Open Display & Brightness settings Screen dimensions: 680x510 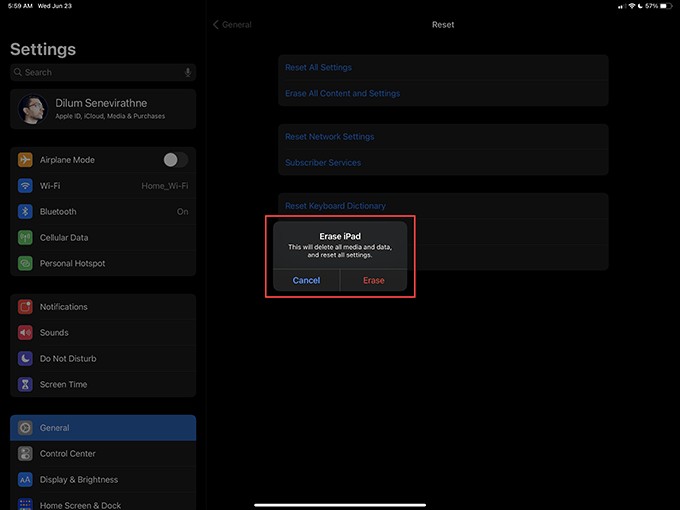point(103,480)
